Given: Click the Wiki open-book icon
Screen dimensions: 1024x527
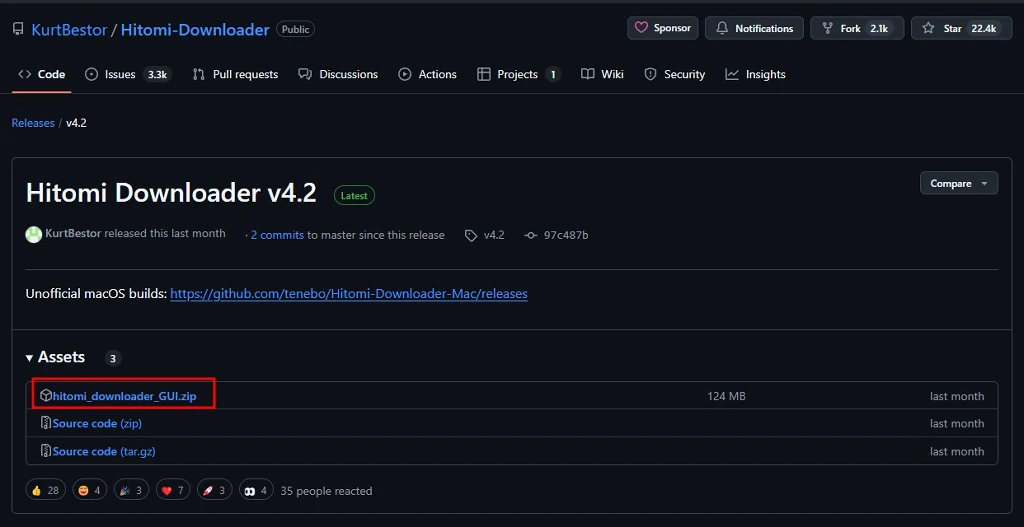Looking at the screenshot, I should [x=587, y=74].
